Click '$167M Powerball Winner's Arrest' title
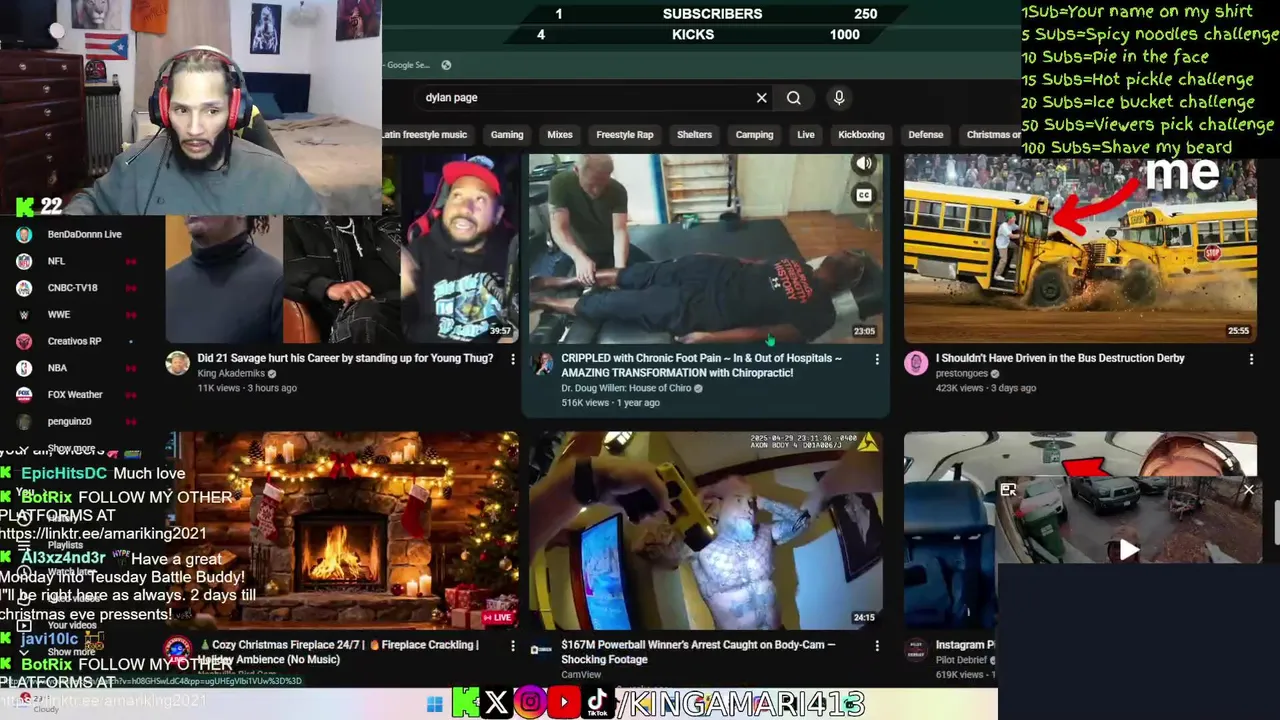1280x720 pixels. (698, 652)
